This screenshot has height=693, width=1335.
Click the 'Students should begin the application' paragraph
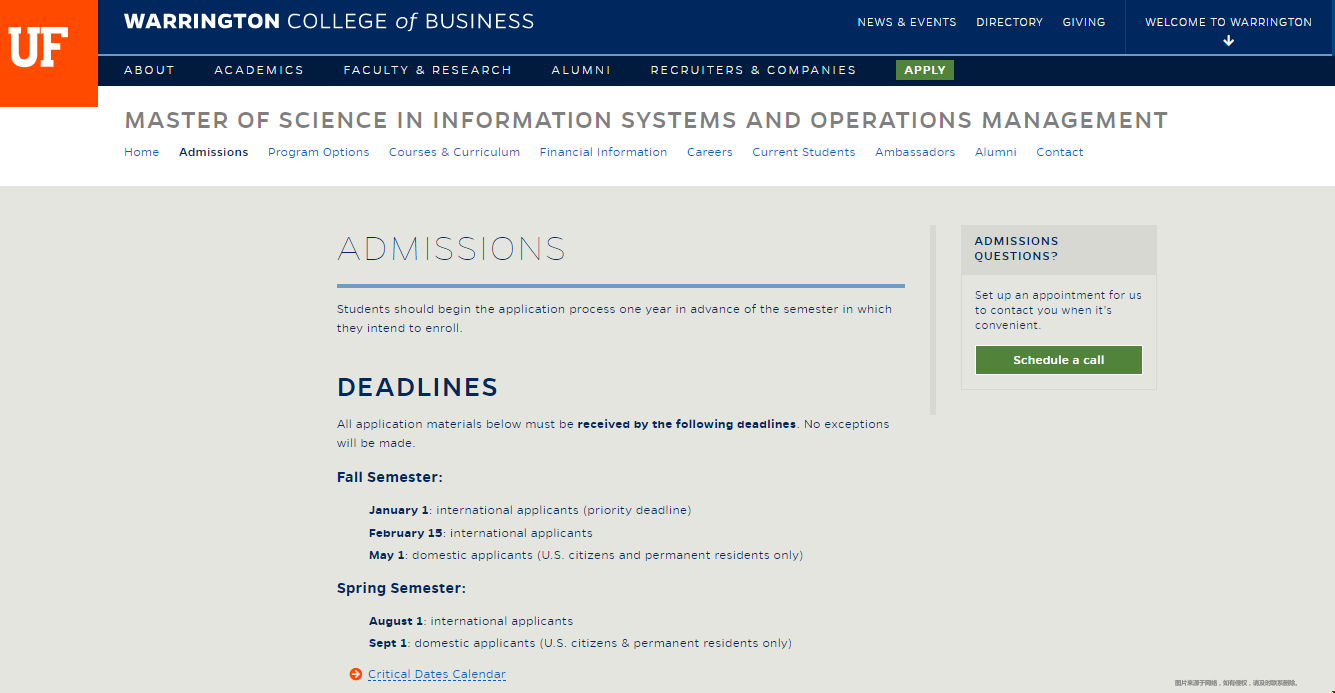615,319
